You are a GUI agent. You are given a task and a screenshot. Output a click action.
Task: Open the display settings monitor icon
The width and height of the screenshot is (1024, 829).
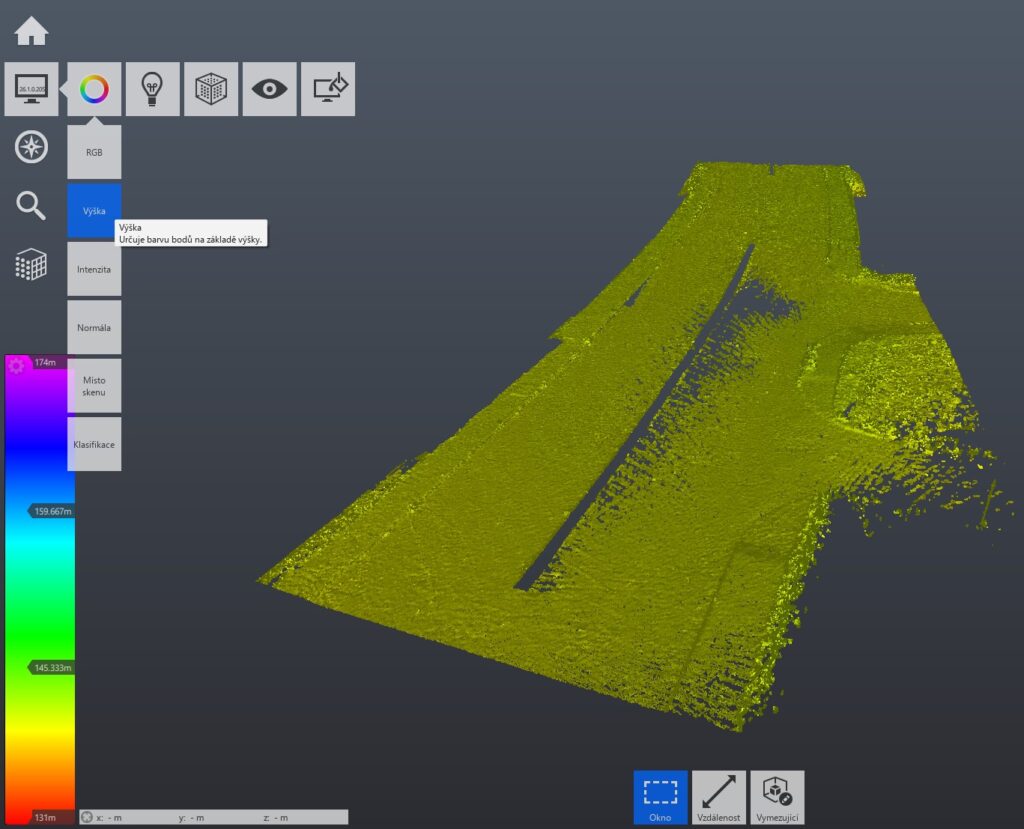tap(31, 89)
